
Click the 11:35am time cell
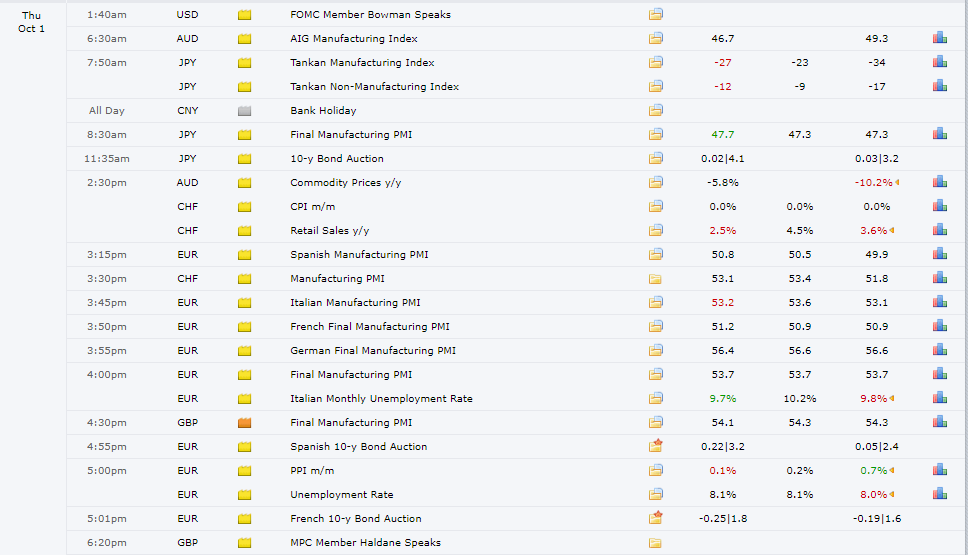(x=107, y=158)
